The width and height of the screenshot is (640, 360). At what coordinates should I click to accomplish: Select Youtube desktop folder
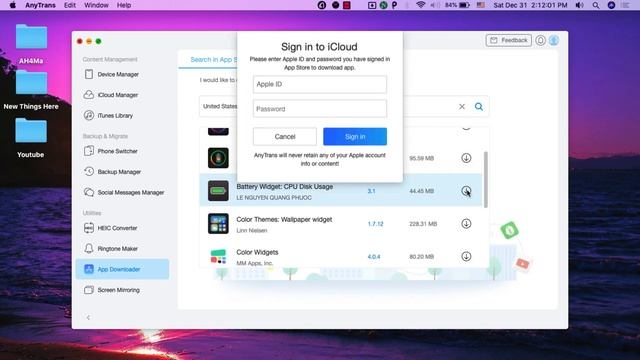tap(31, 138)
